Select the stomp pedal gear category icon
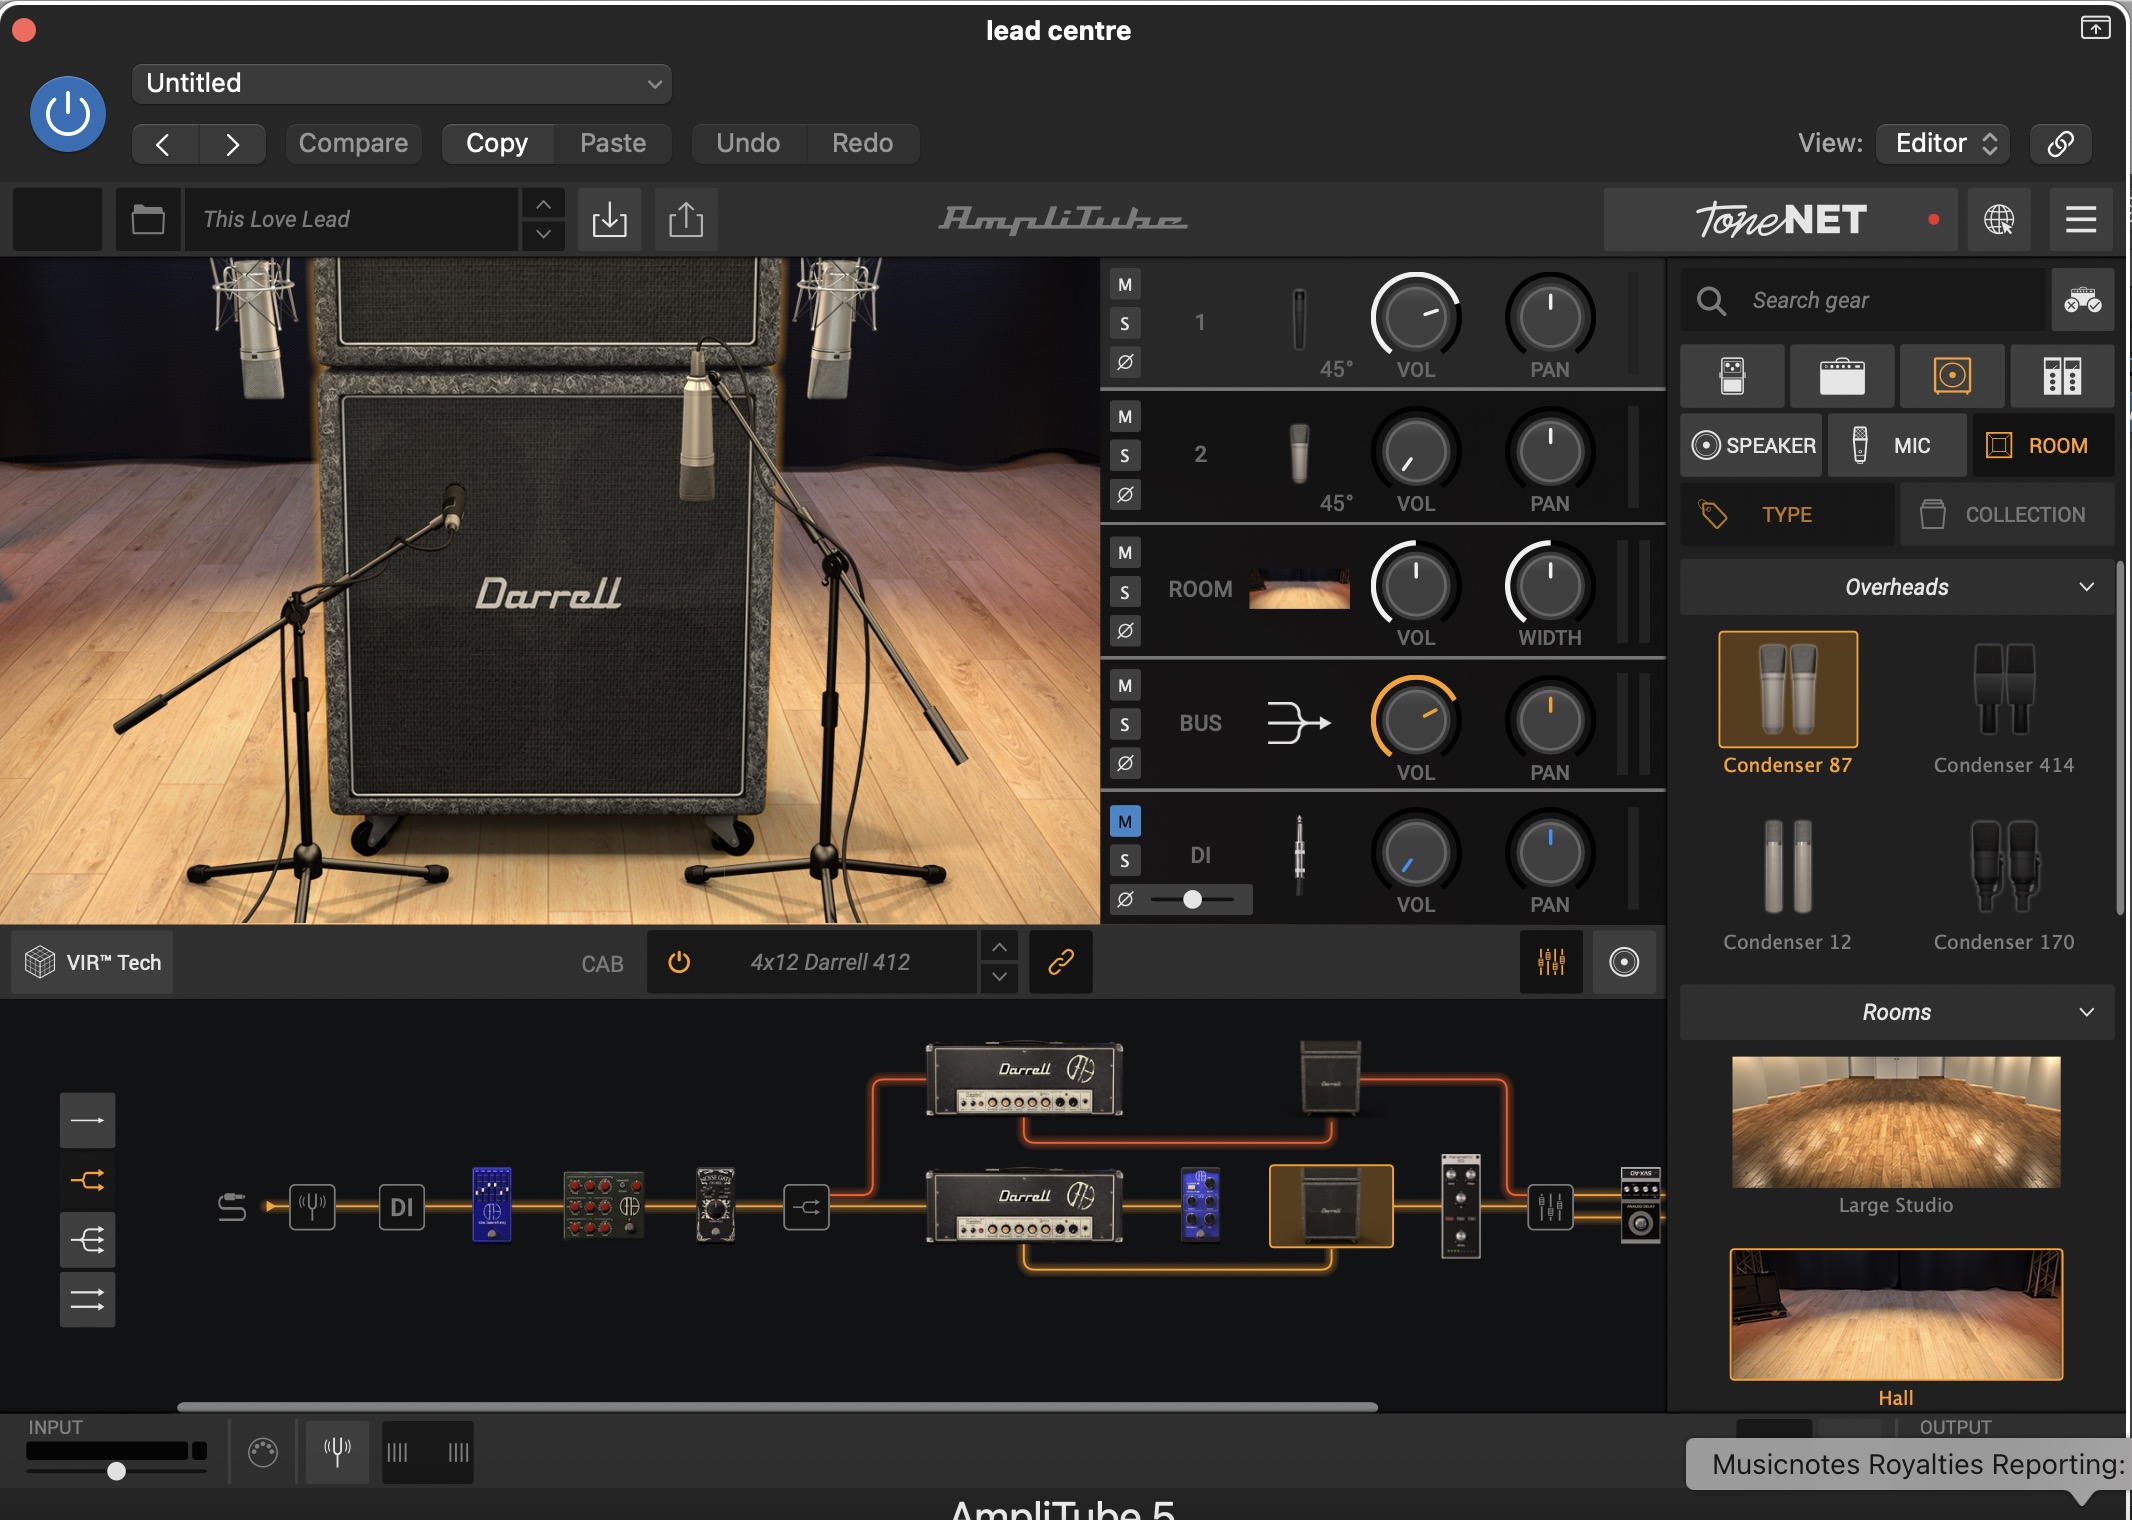 (1732, 376)
